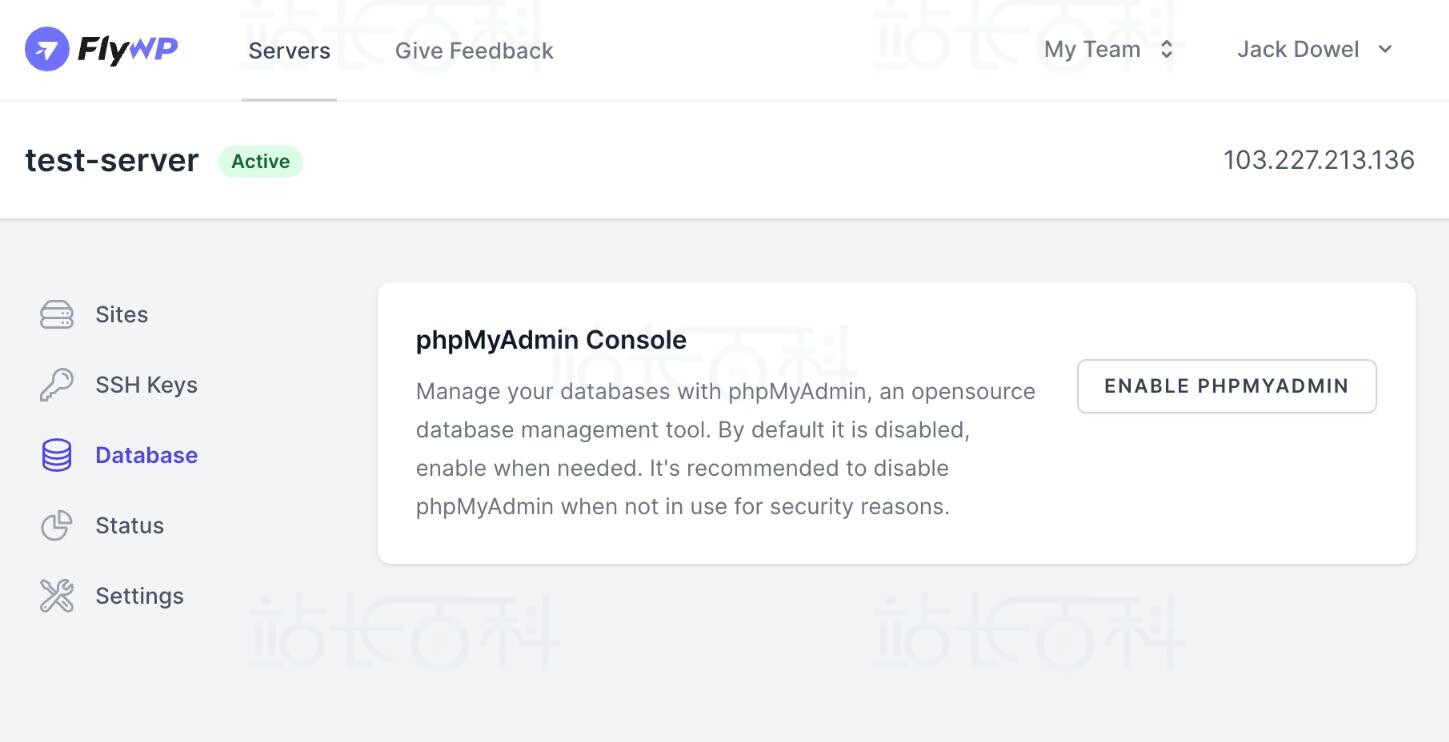The height and width of the screenshot is (742, 1449).
Task: Click the FlyWP logo icon
Action: coord(46,50)
